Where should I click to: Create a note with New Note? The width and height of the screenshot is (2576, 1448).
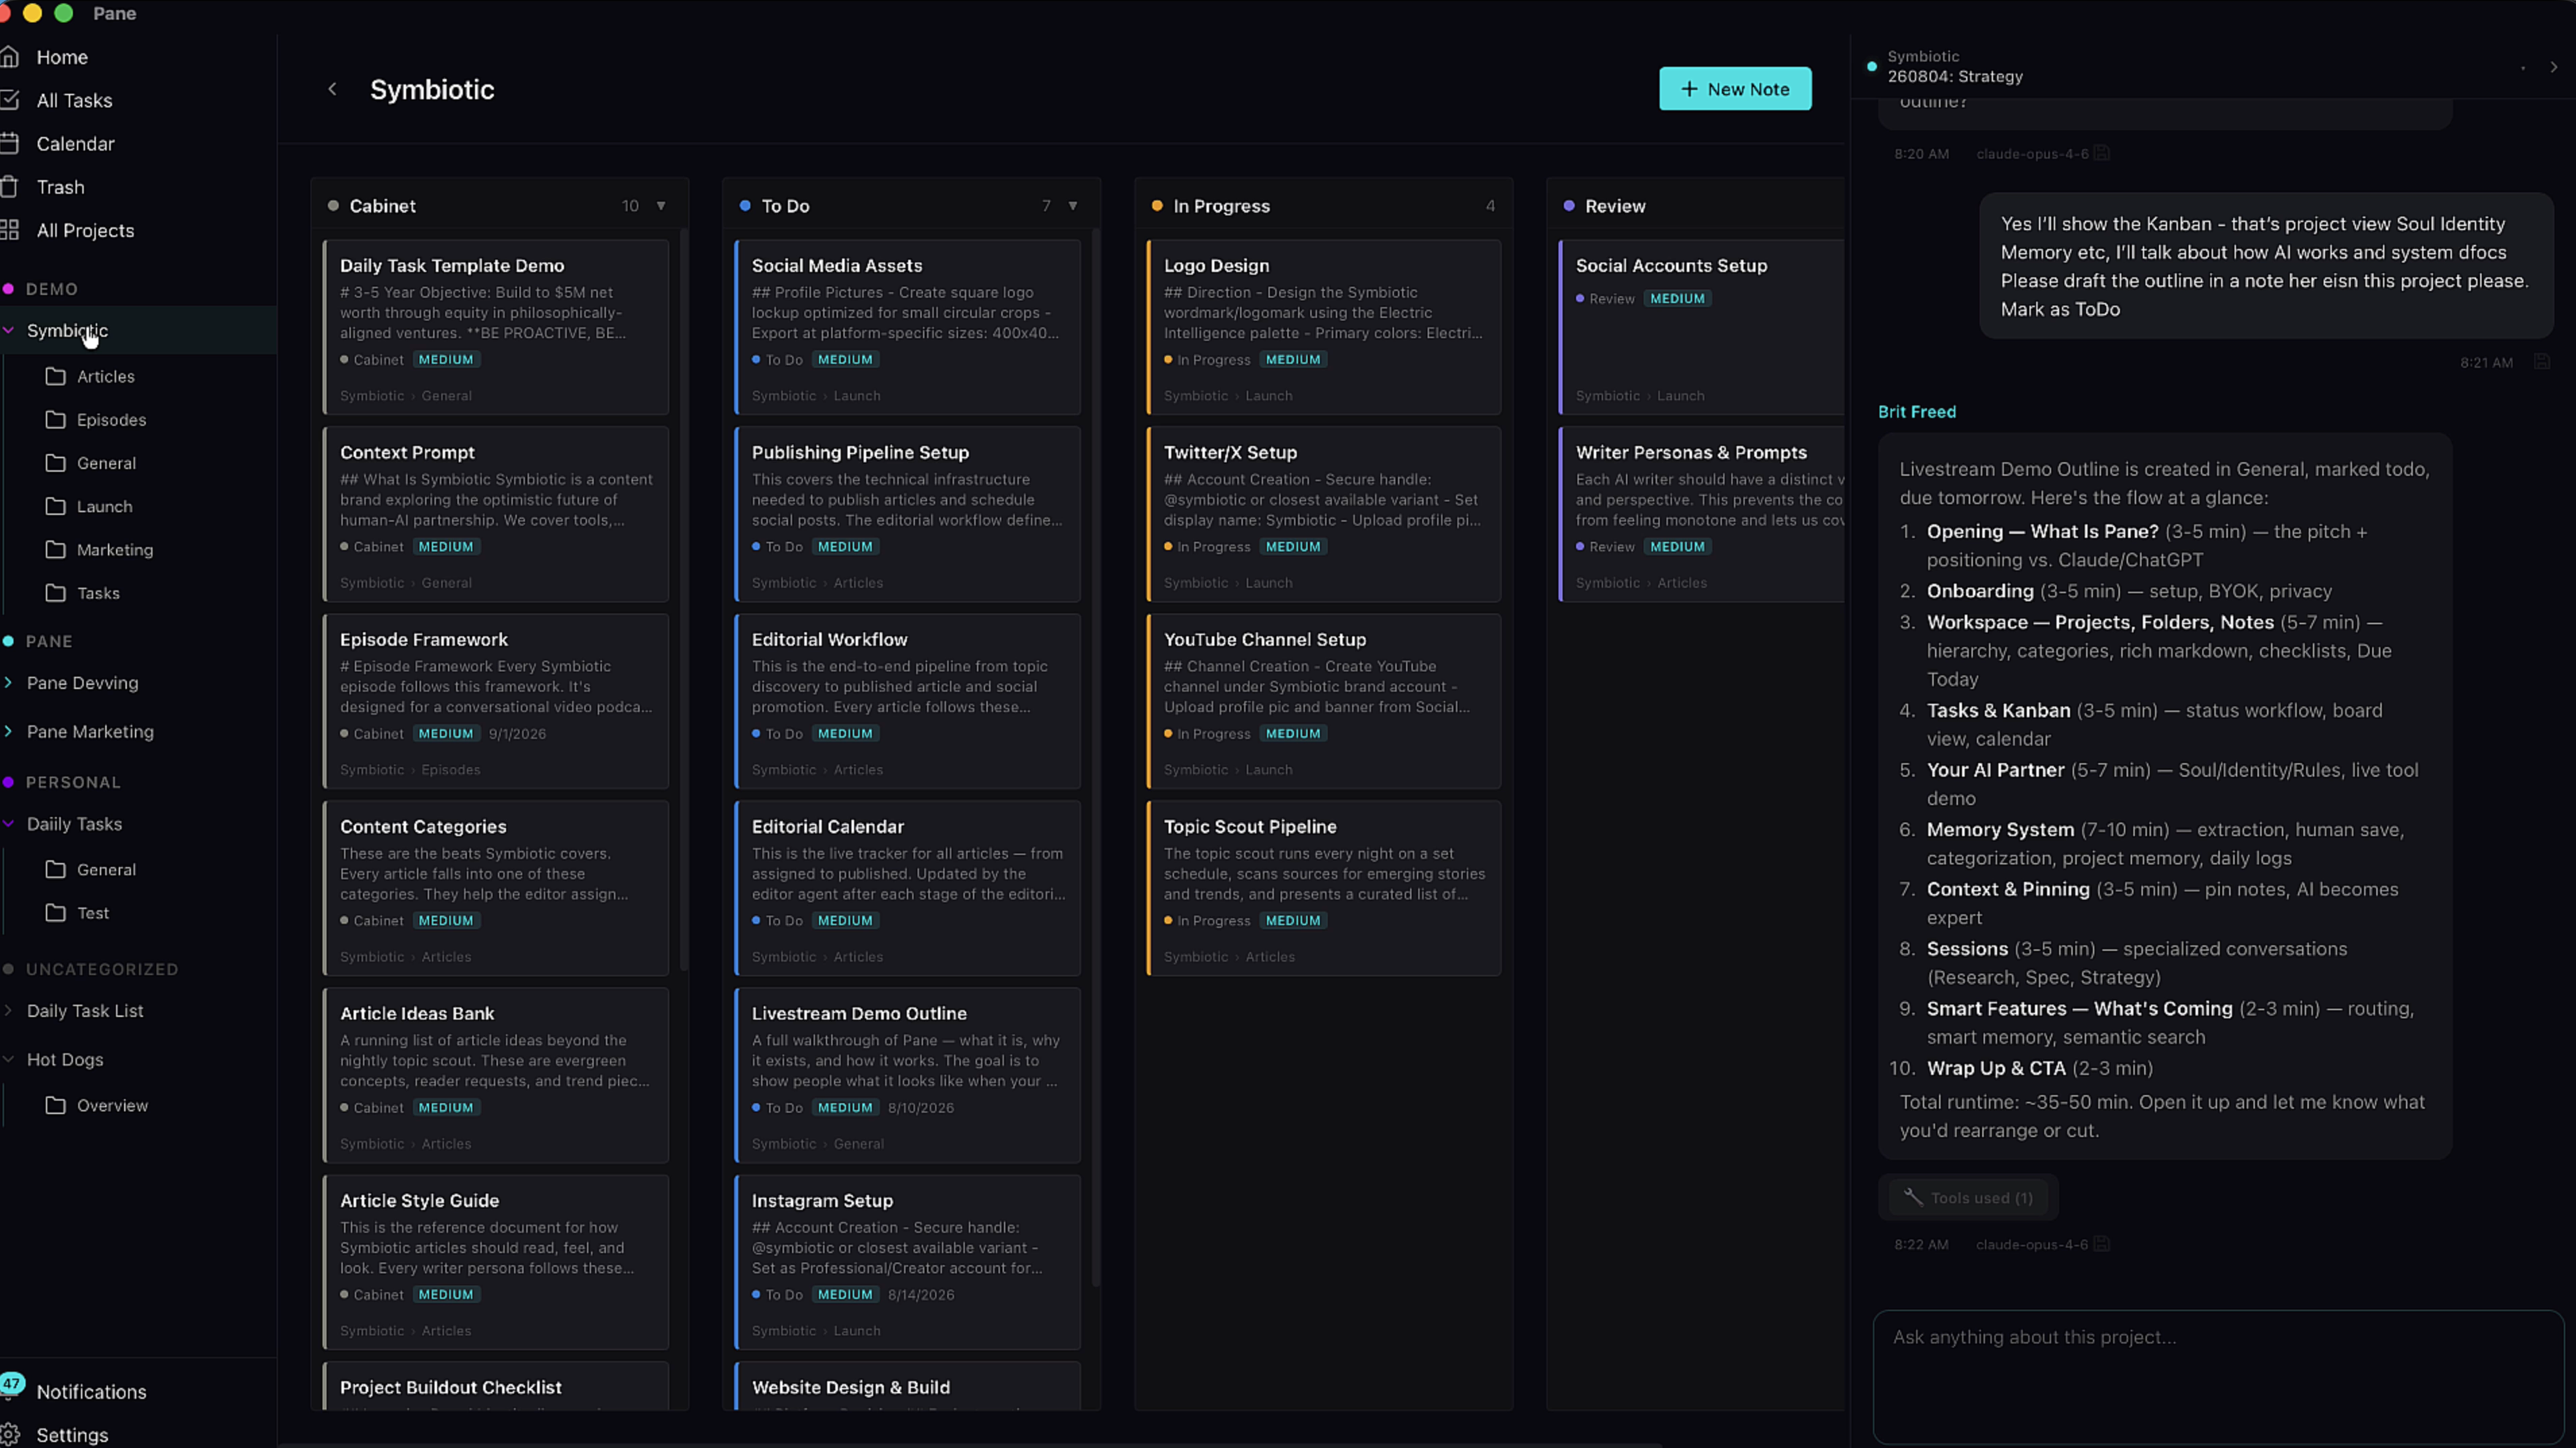[1735, 89]
